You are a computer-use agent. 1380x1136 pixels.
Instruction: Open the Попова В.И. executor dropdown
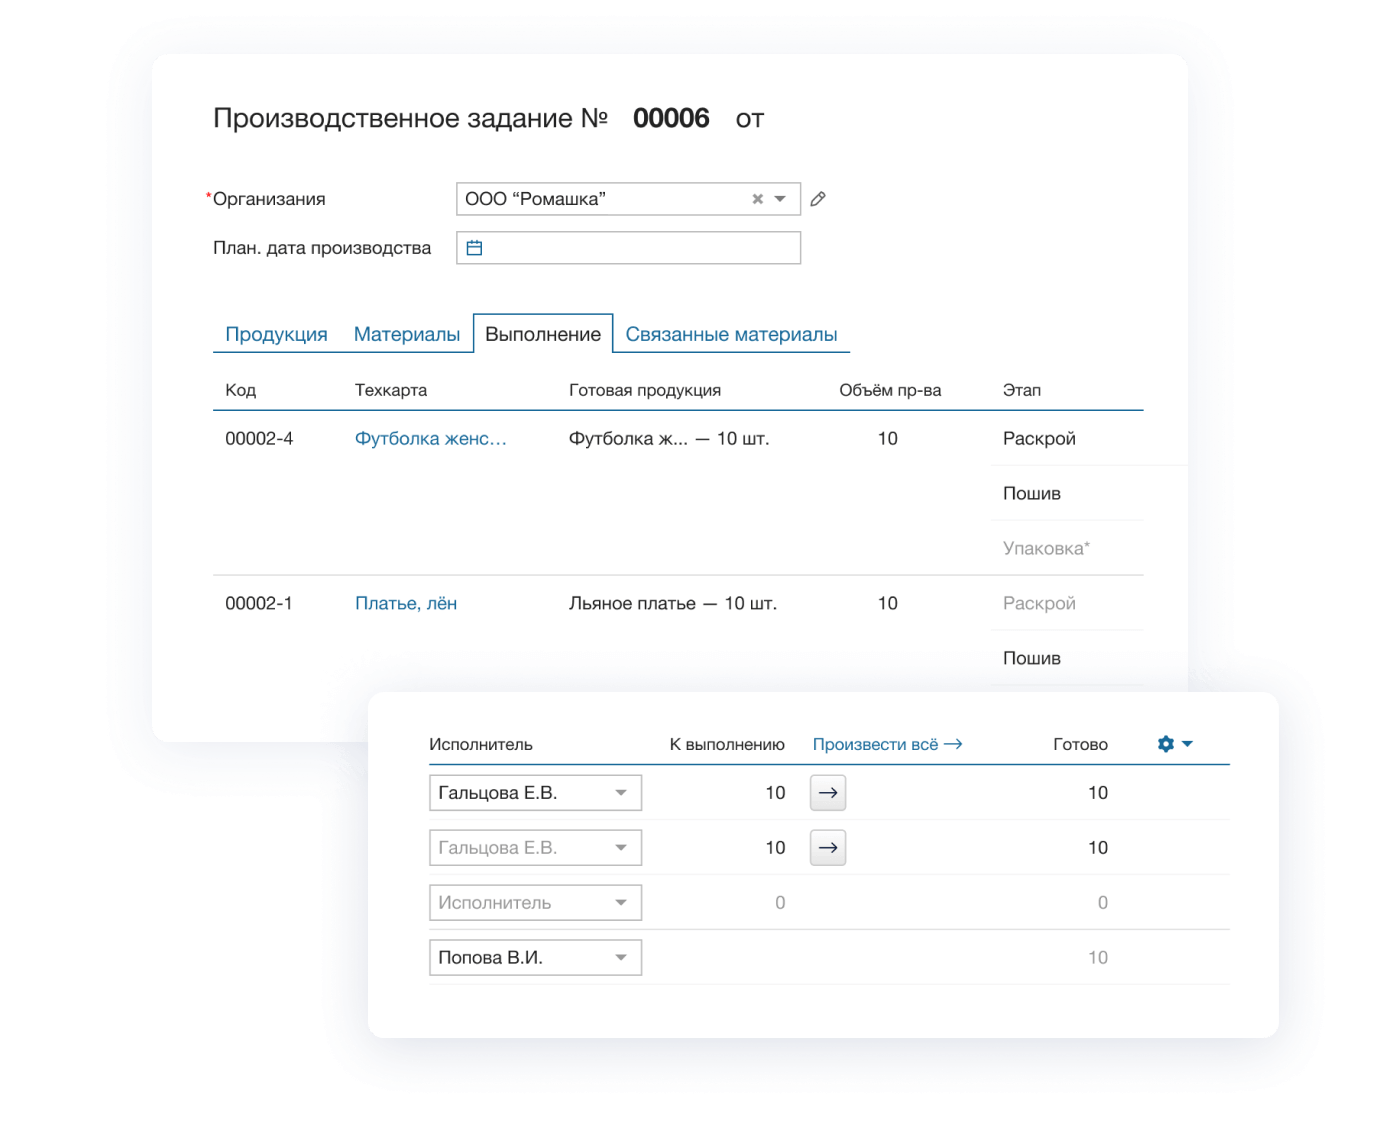[x=535, y=958]
